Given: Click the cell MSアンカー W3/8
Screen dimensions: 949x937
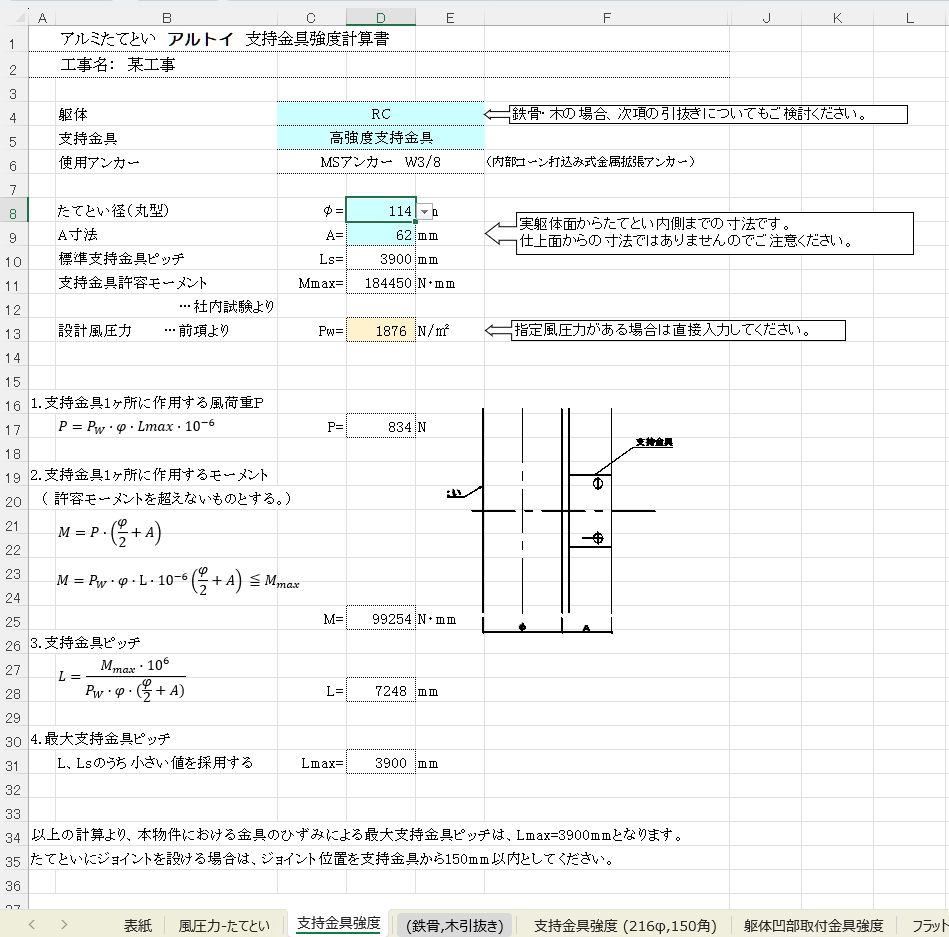Looking at the screenshot, I should point(381,162).
